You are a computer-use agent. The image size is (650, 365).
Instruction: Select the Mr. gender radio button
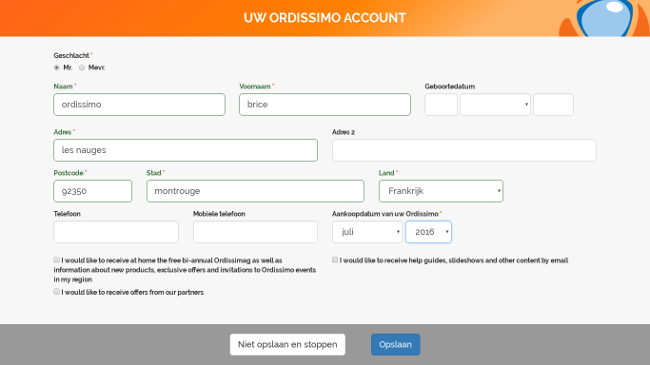point(57,68)
